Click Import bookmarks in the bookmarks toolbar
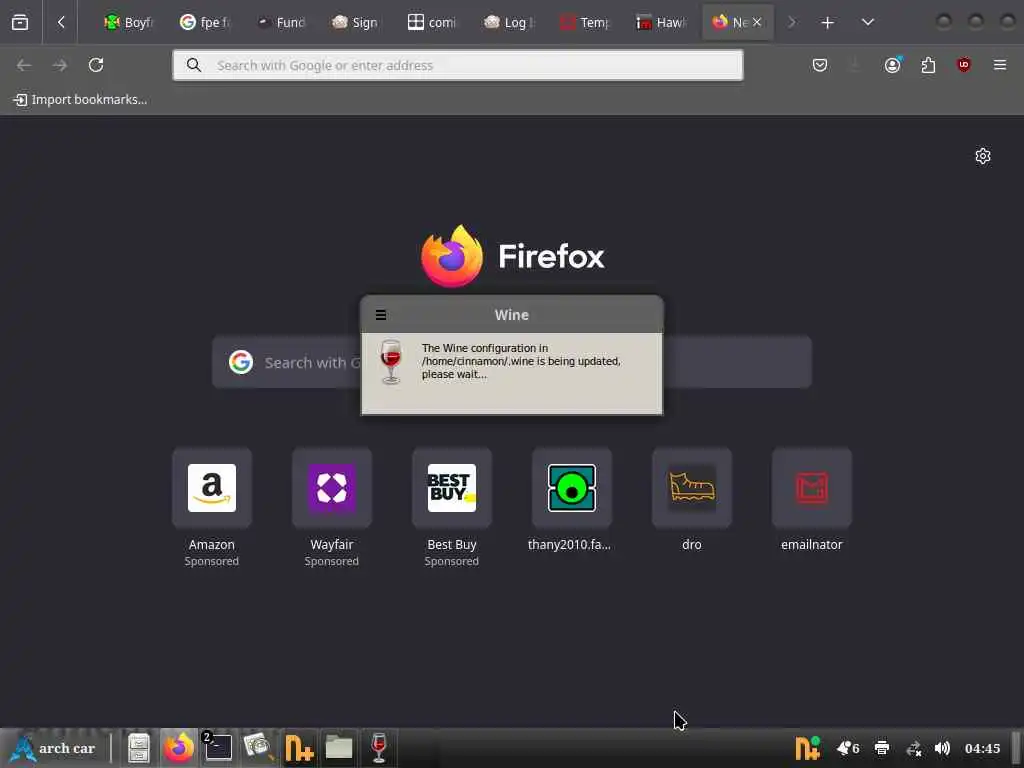The width and height of the screenshot is (1024, 768). (x=80, y=99)
